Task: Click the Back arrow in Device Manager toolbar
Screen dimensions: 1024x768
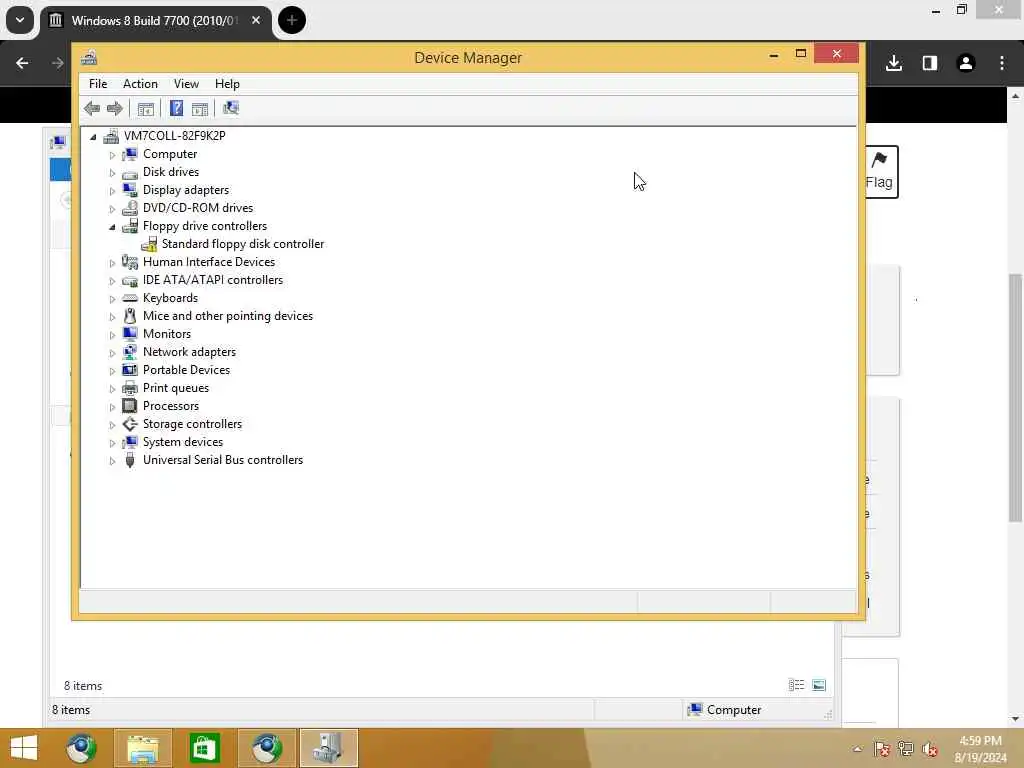Action: (x=92, y=108)
